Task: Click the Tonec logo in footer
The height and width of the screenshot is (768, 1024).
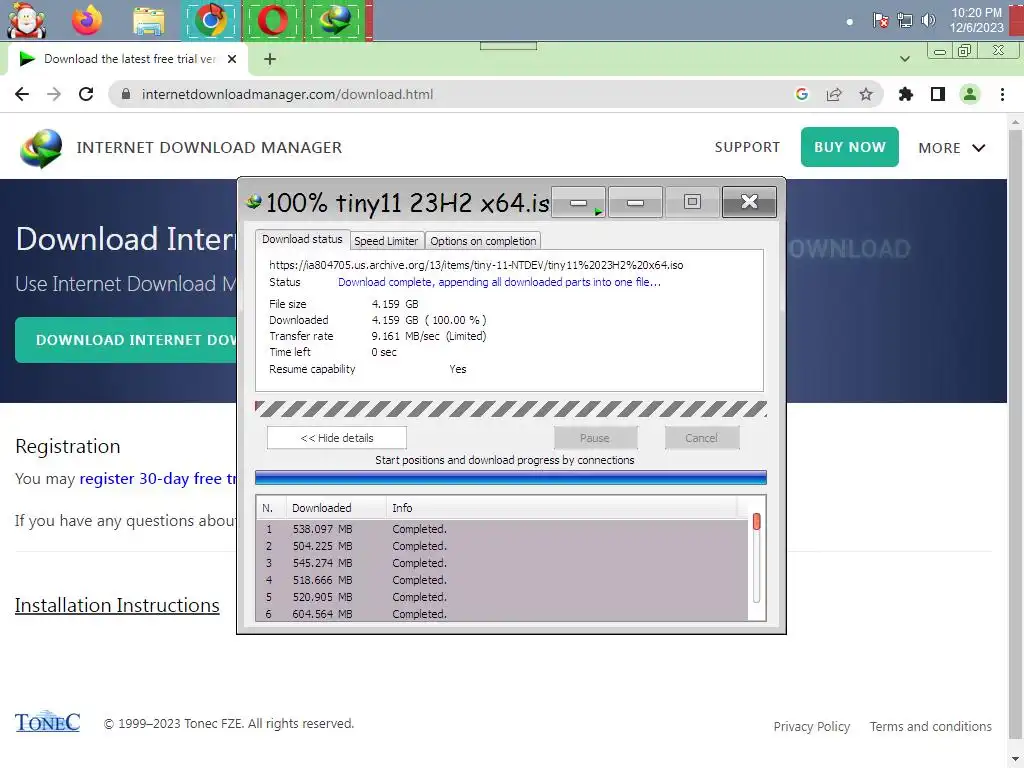Action: tap(47, 722)
